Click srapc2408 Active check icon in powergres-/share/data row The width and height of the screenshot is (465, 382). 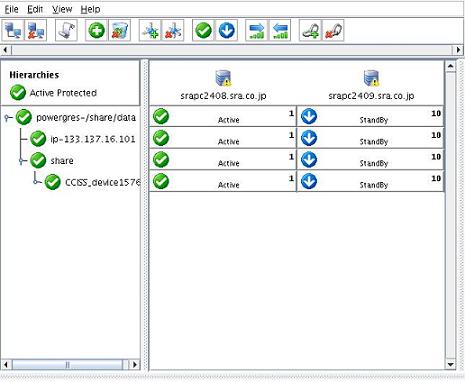coord(161,116)
